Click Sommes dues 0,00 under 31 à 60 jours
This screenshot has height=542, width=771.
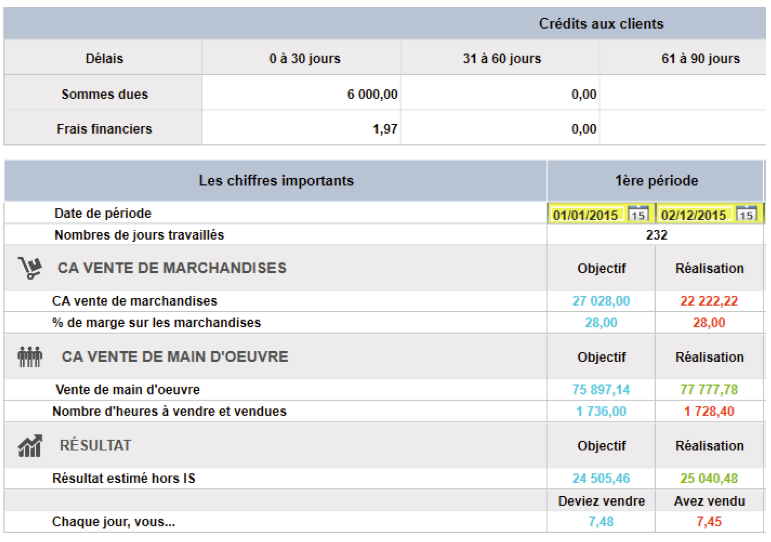pos(584,94)
